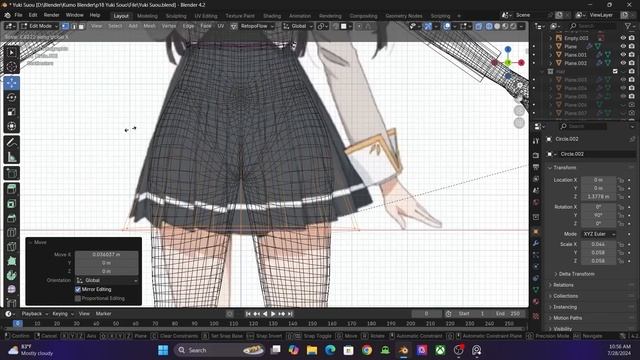
Task: Open the Global transform orientation dropdown
Action: tap(298, 26)
